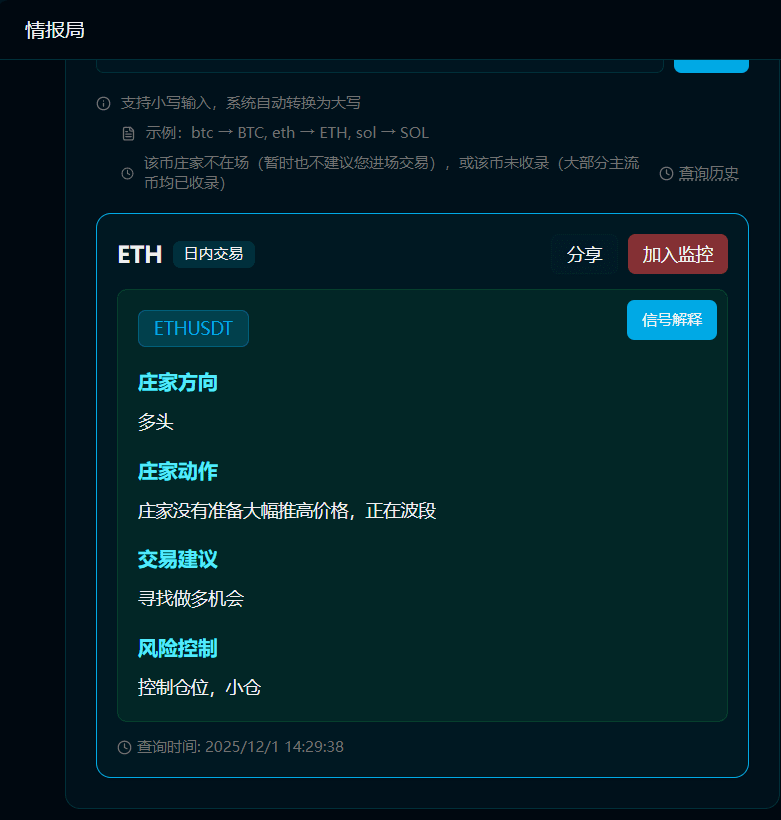Click the clock icon in 查询历史
The height and width of the screenshot is (820, 781).
coord(666,174)
